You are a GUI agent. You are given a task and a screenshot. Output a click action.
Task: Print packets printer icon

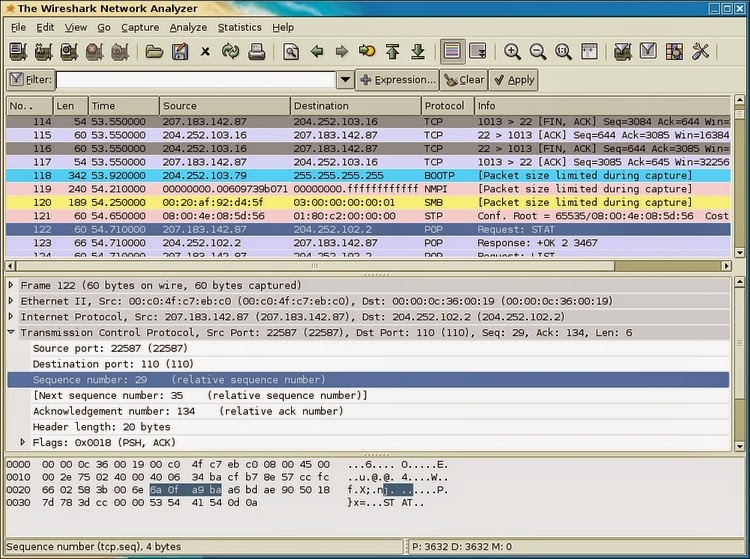click(256, 51)
